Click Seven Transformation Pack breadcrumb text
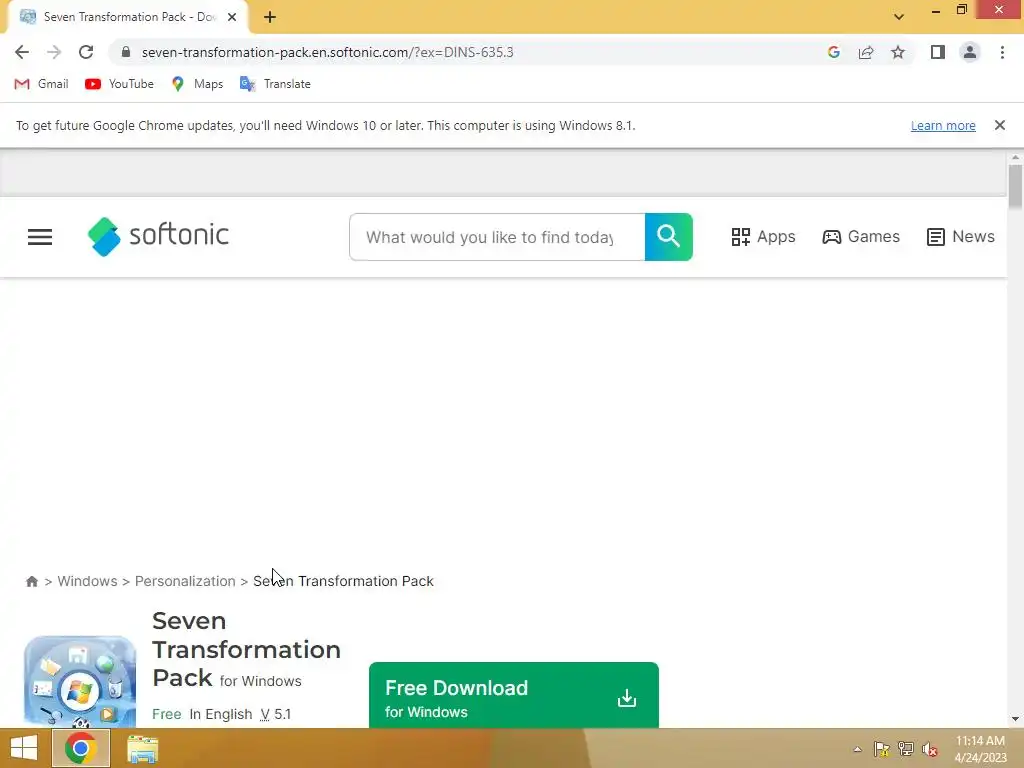This screenshot has height=768, width=1024. click(x=344, y=581)
